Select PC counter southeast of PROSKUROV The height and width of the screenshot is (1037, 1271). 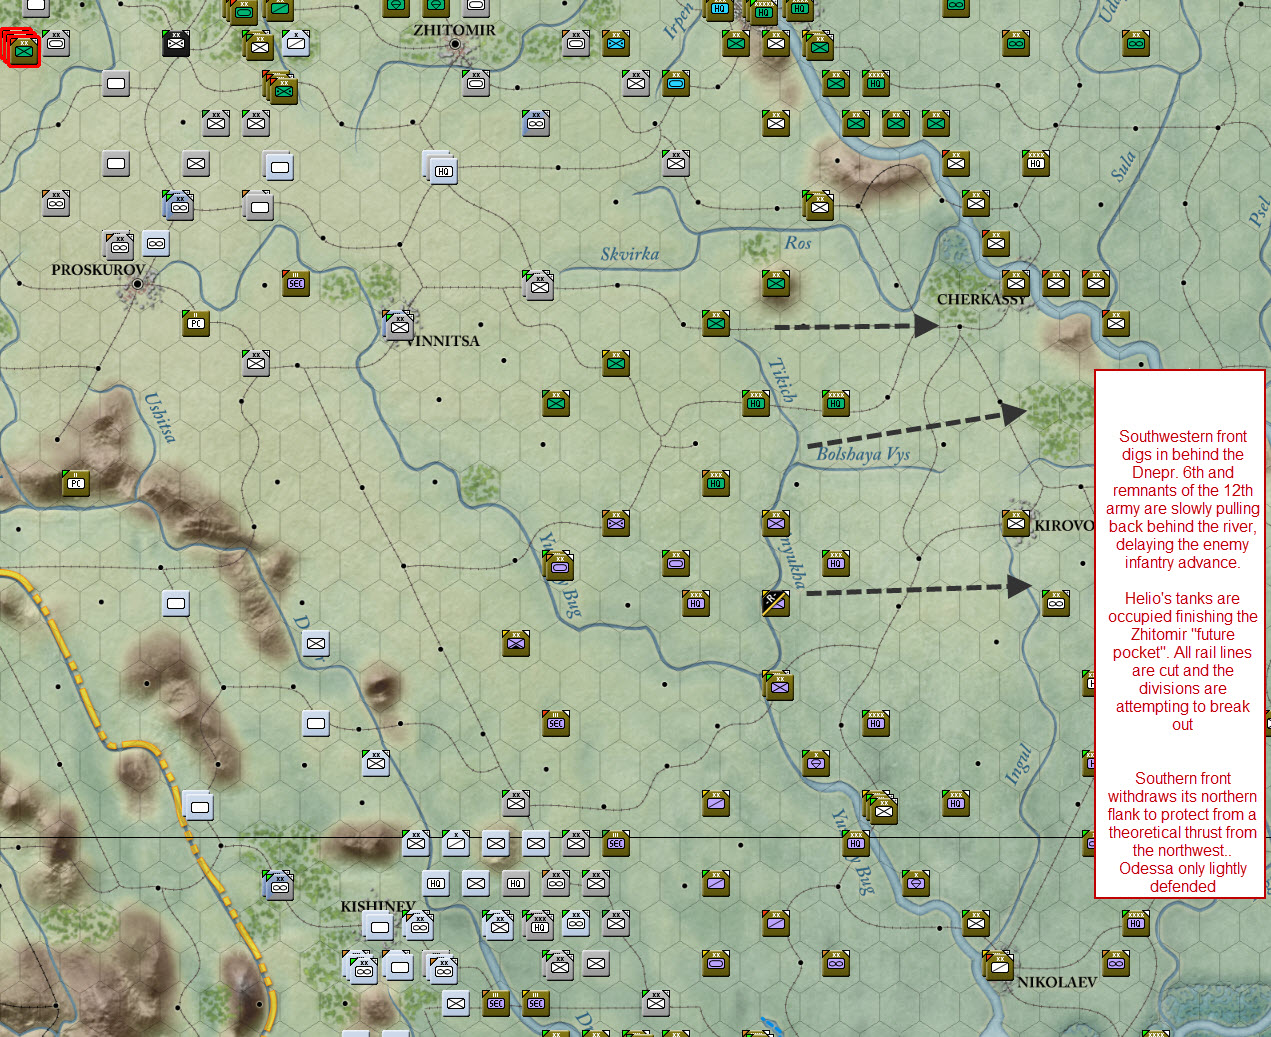(x=196, y=323)
